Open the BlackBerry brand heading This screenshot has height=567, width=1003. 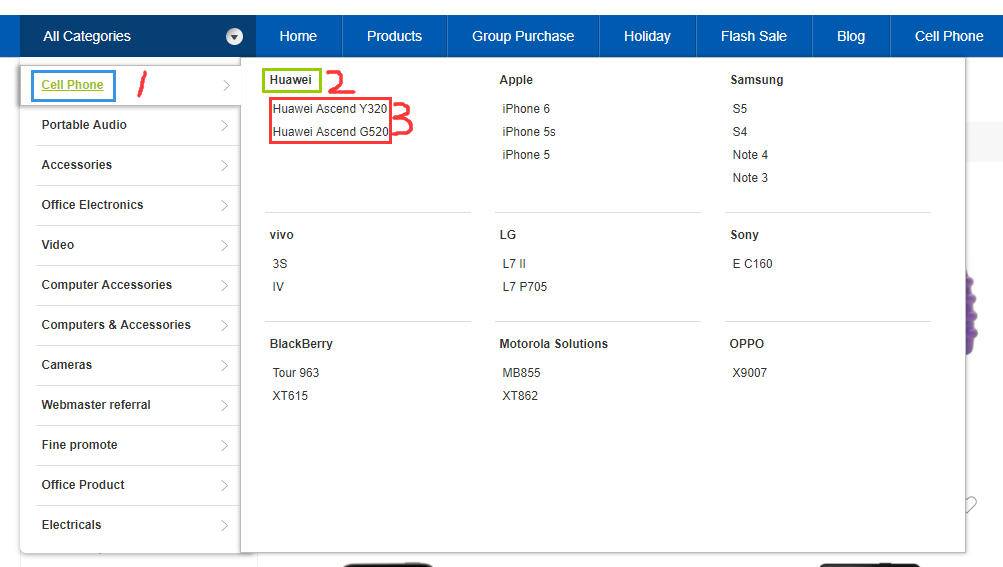pos(301,344)
